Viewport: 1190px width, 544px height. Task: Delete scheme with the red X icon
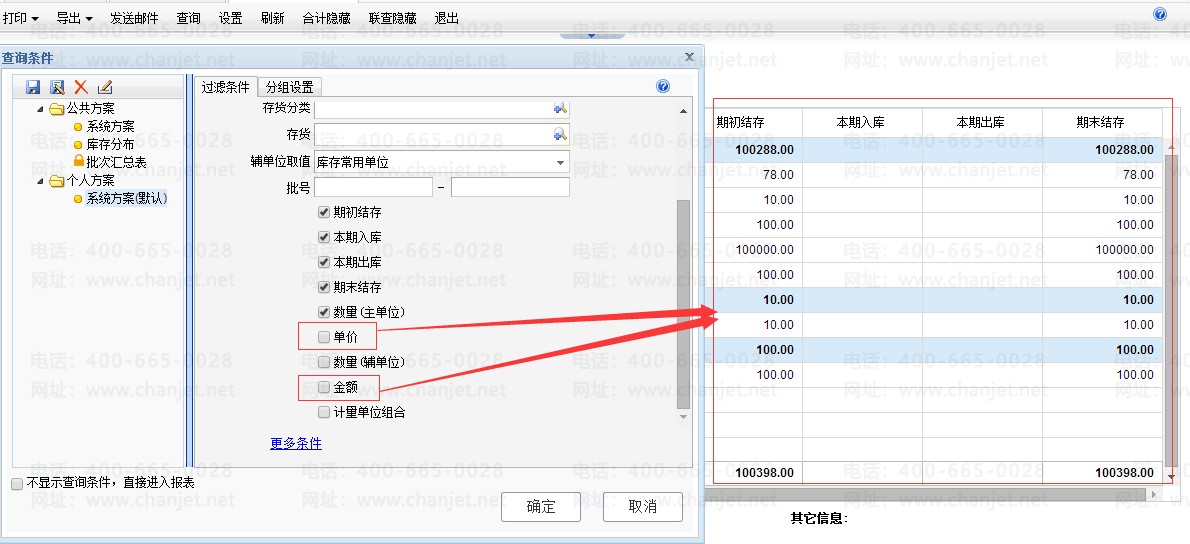coord(80,87)
